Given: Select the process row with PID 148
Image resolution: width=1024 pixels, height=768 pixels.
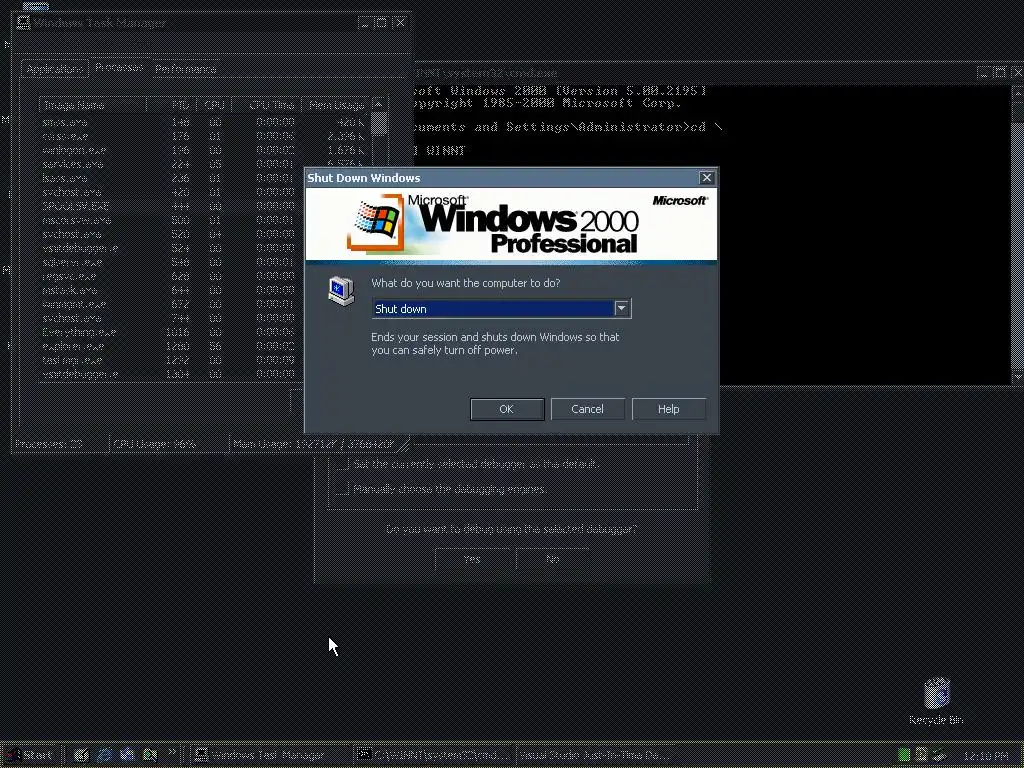Looking at the screenshot, I should click(x=202, y=122).
